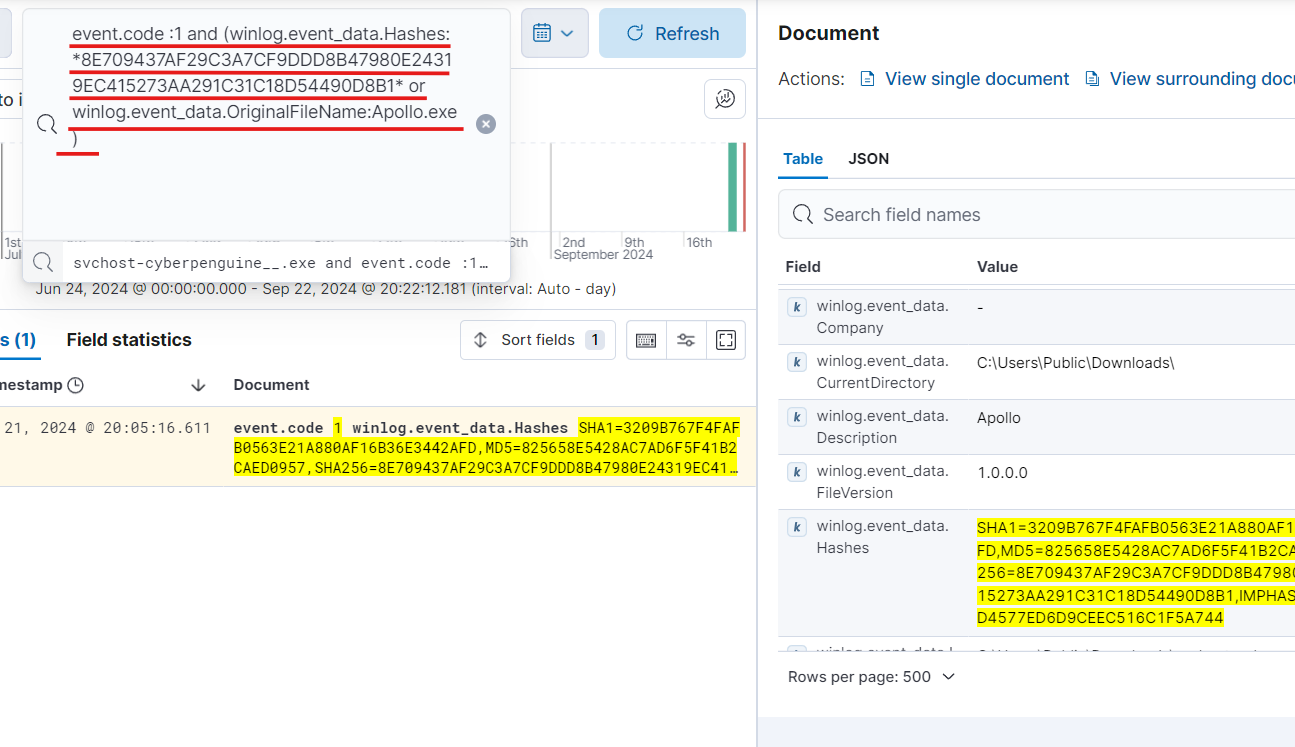Select the Table tab
Screen dimensions: 1295x747
point(803,159)
